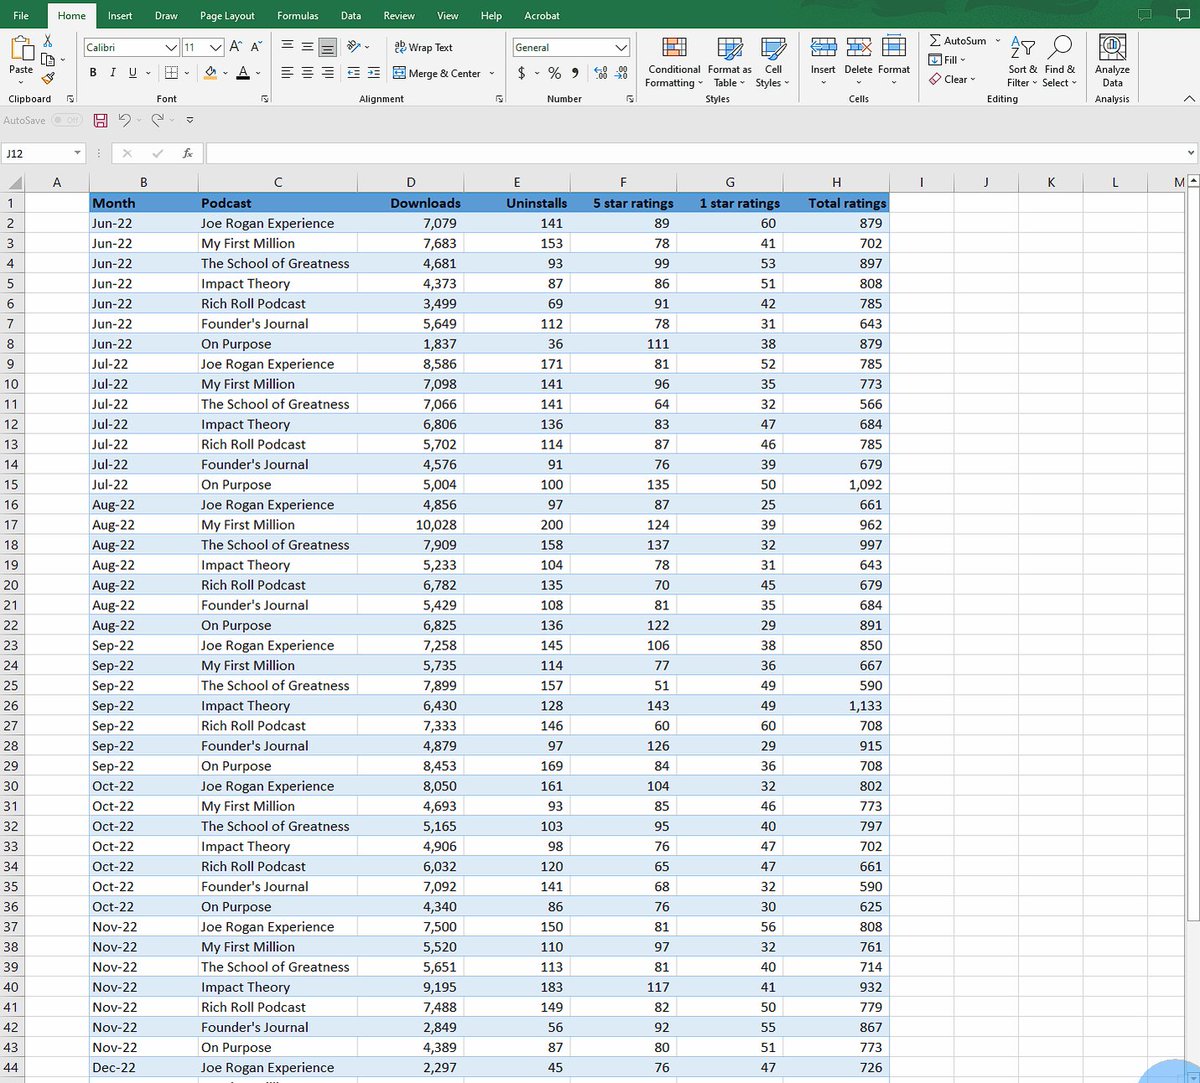Click the Select All corner triangle
This screenshot has width=1200, height=1083.
[x=13, y=182]
